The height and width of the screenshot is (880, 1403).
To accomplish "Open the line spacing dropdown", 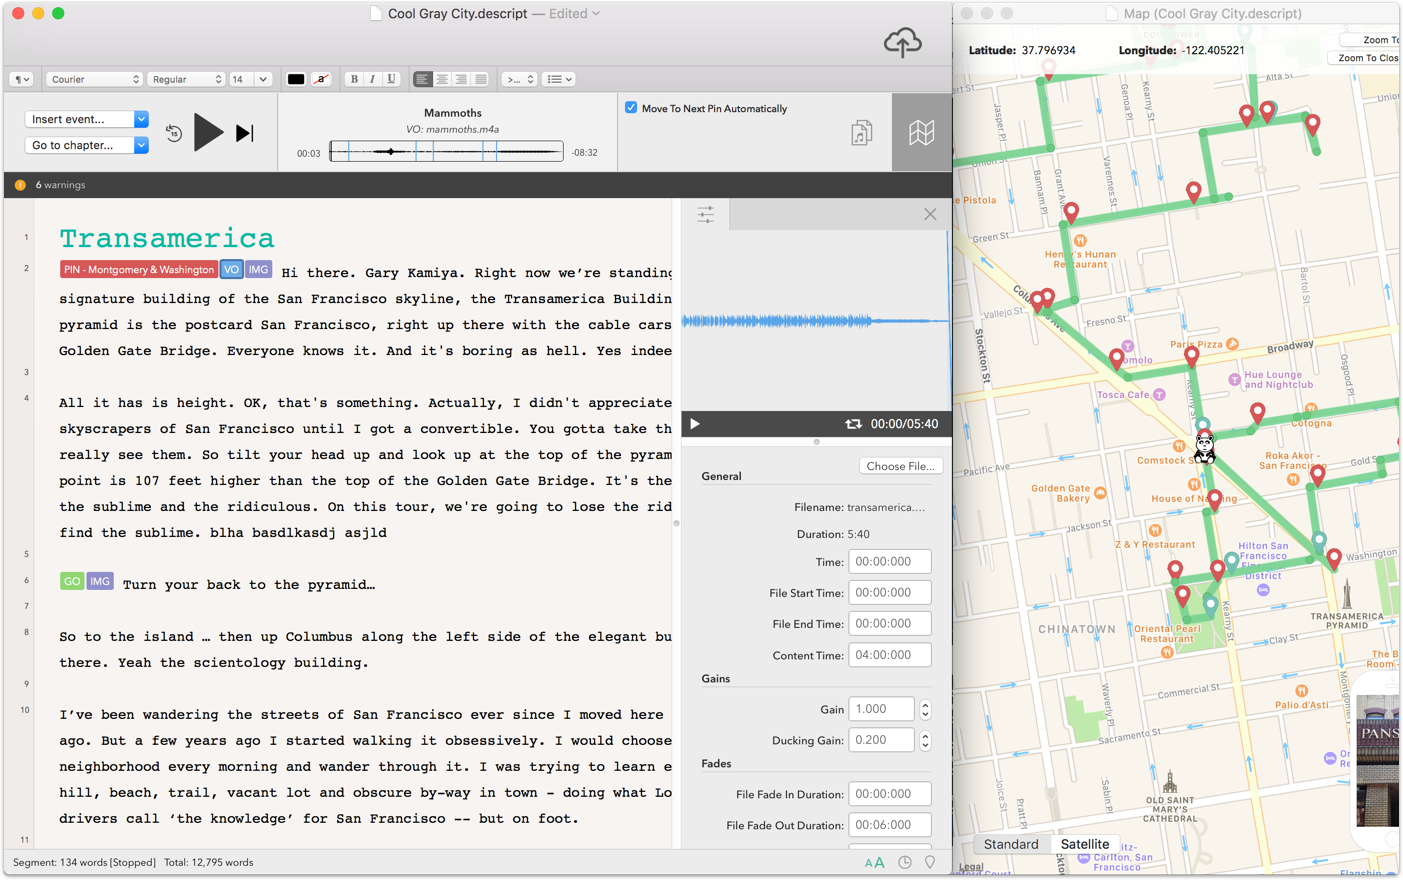I will 519,79.
